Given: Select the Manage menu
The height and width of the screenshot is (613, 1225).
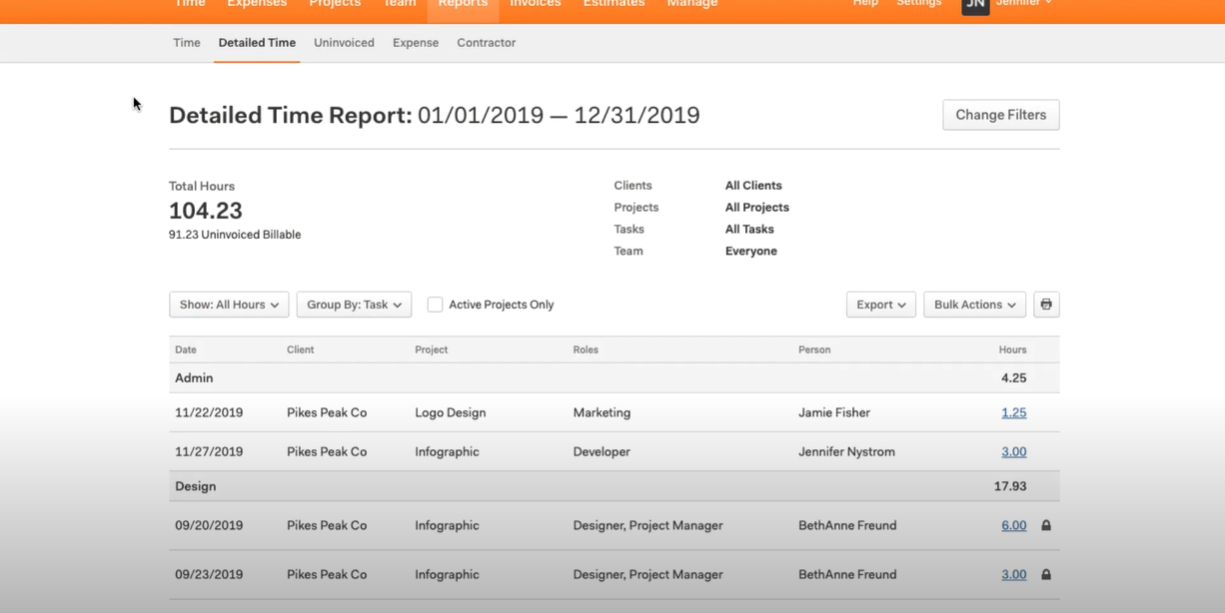Looking at the screenshot, I should click(x=692, y=4).
